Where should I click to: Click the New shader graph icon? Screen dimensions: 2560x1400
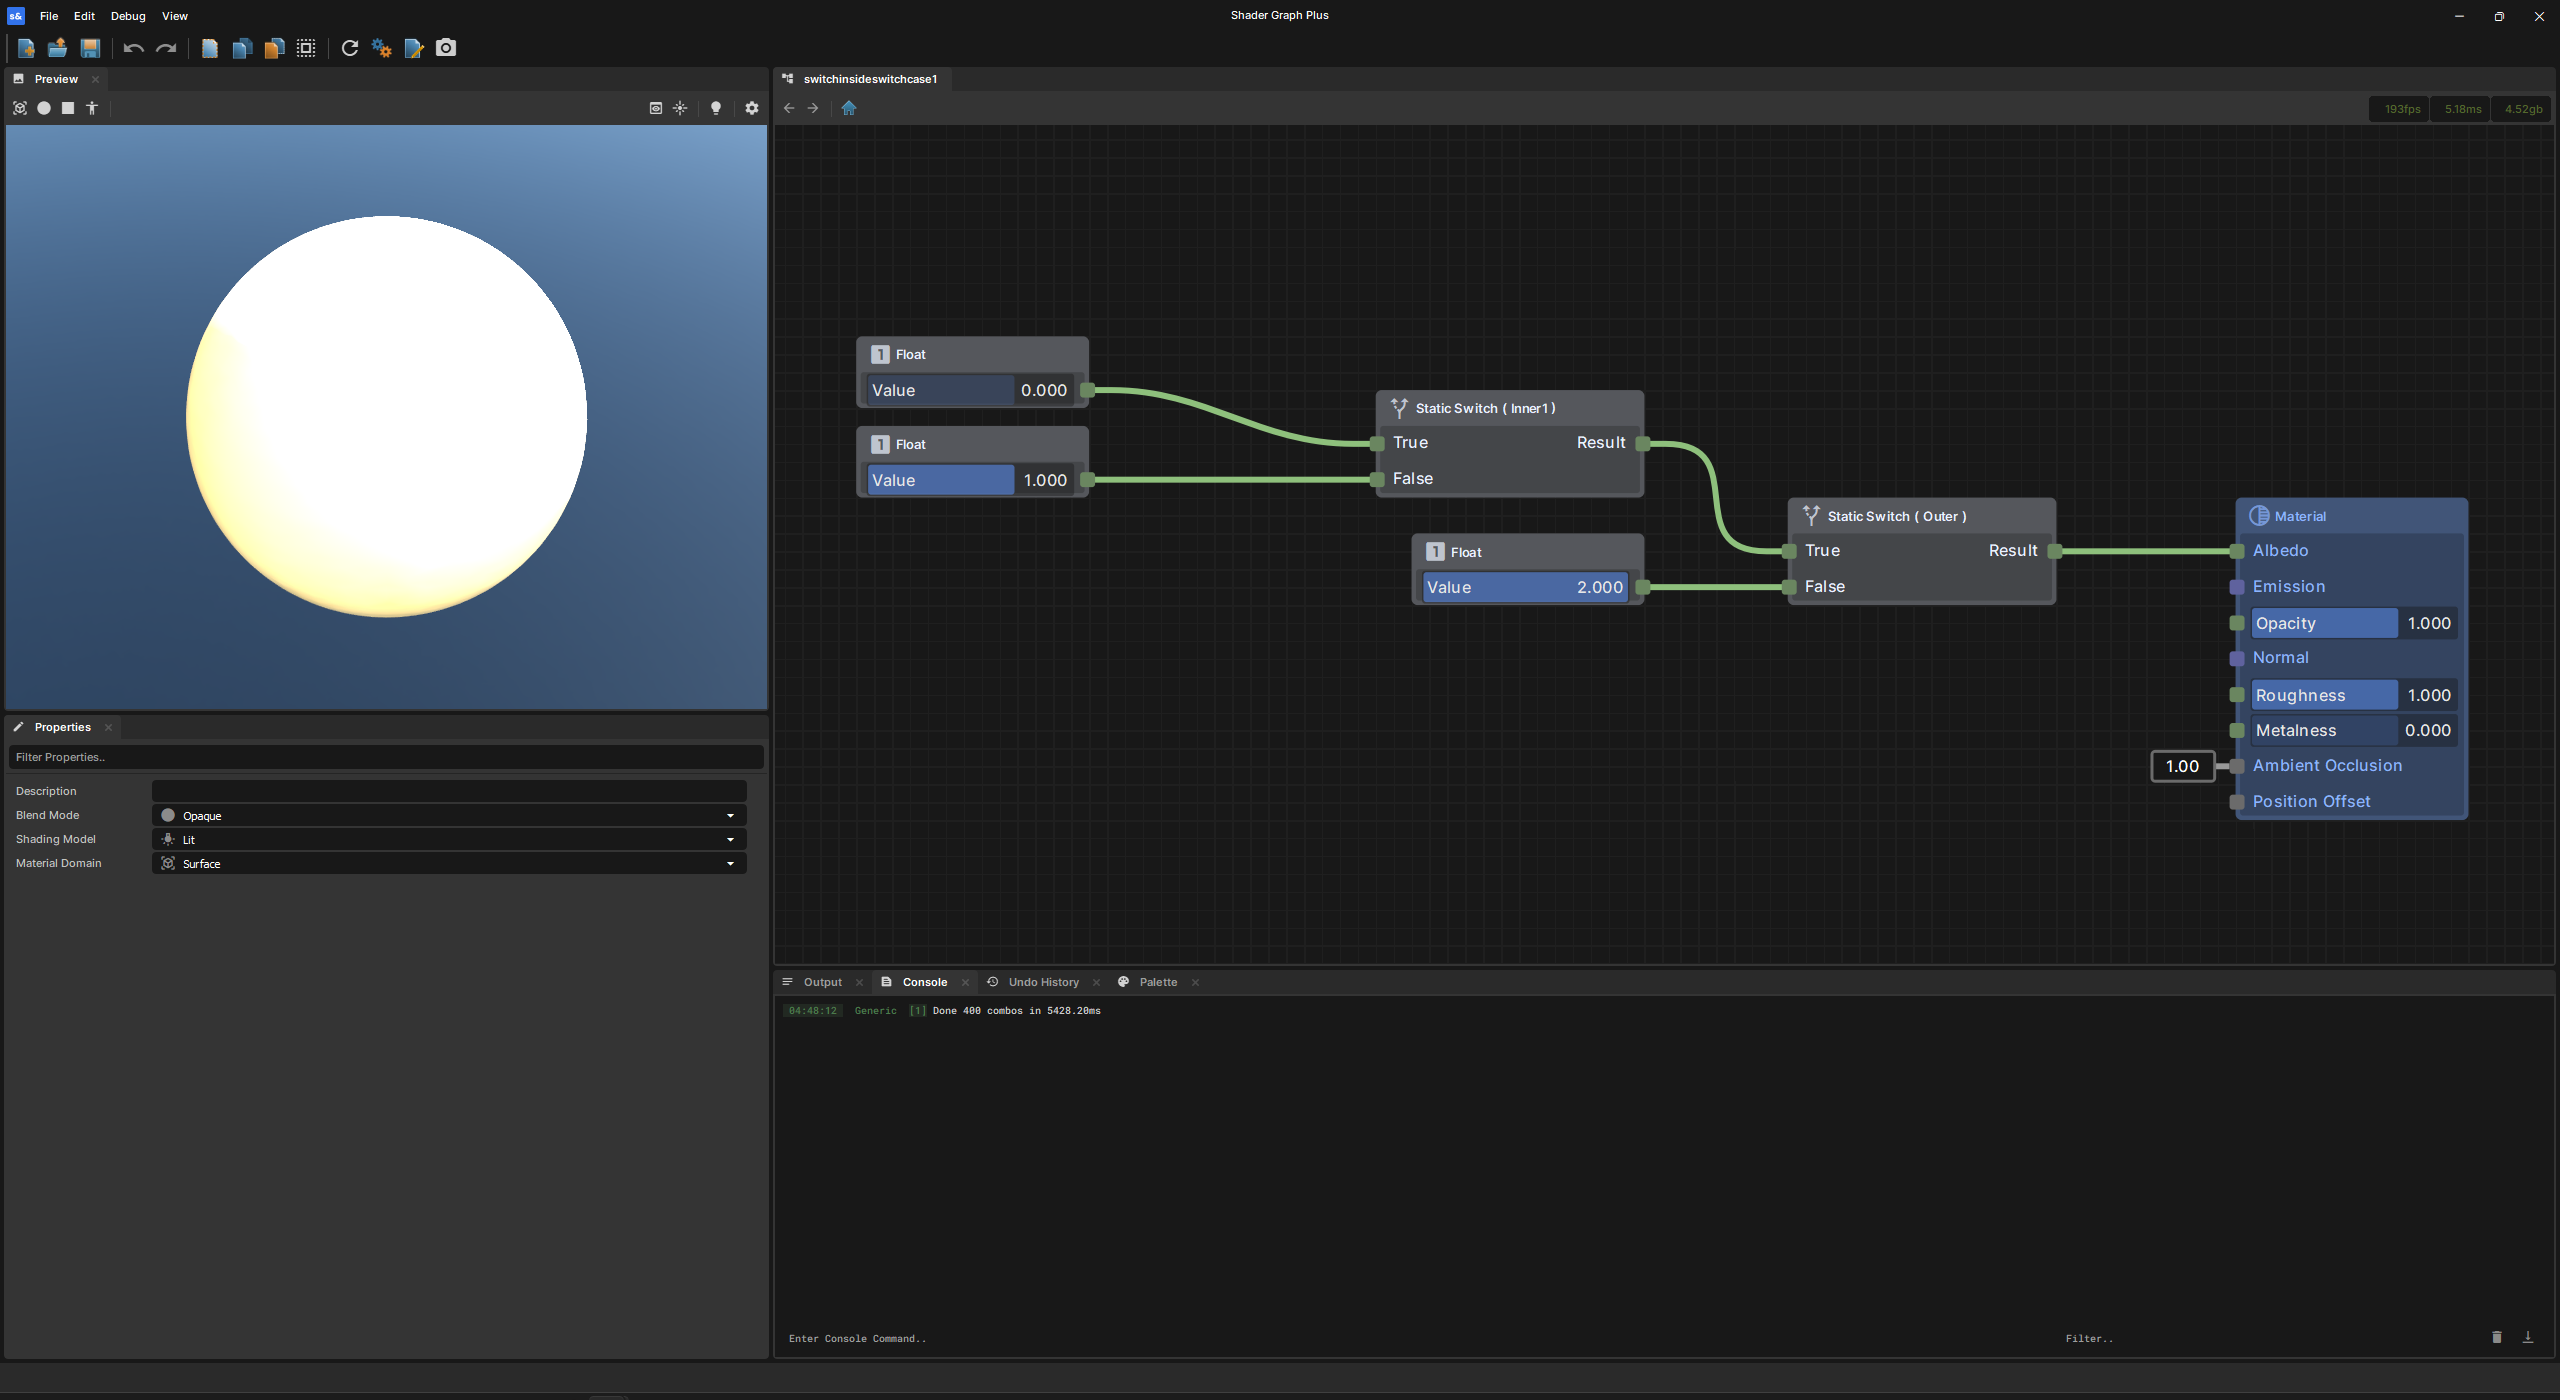26,48
